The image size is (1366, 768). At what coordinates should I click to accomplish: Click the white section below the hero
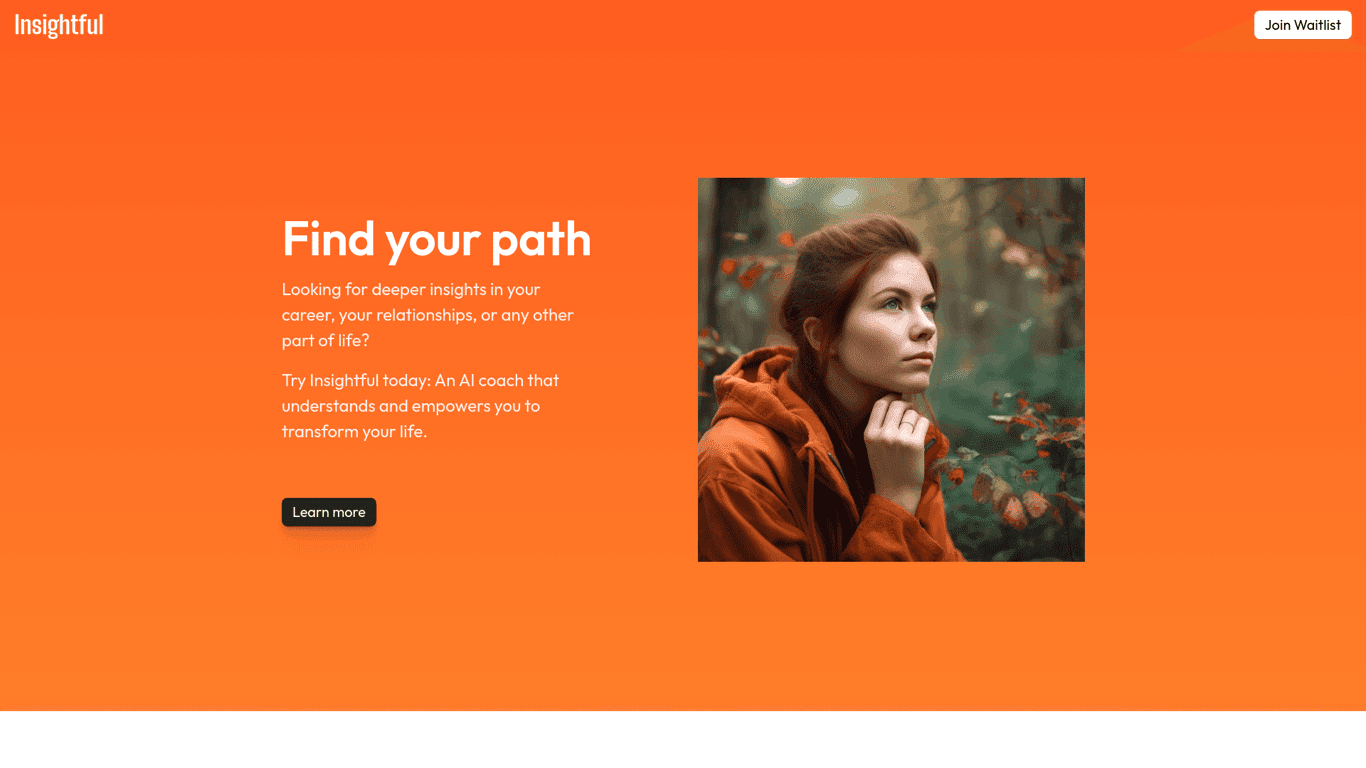pyautogui.click(x=683, y=739)
